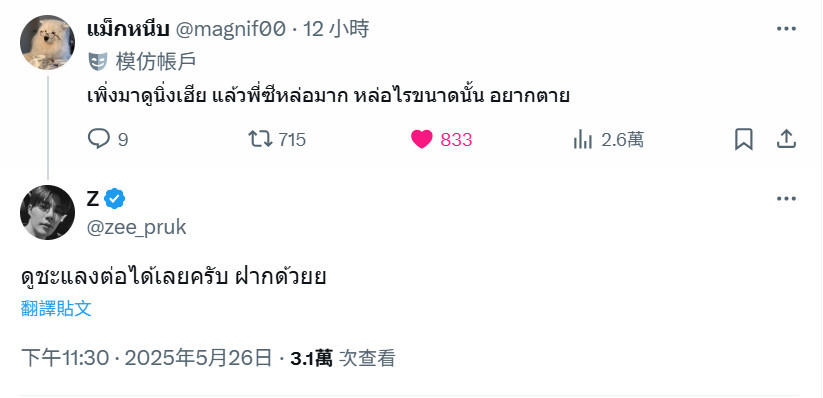Click the share upload icon
The height and width of the screenshot is (398, 823).
tap(786, 140)
